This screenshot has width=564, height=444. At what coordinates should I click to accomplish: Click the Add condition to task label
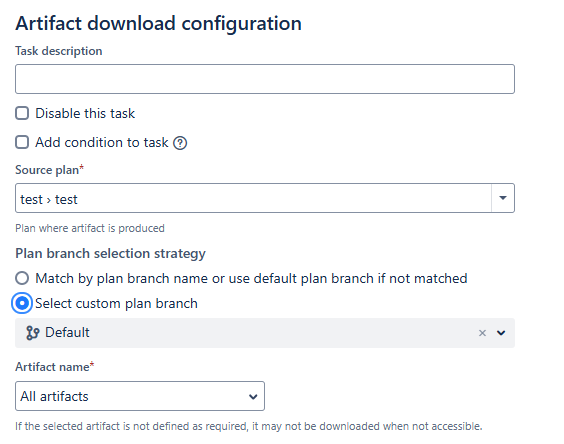102,142
